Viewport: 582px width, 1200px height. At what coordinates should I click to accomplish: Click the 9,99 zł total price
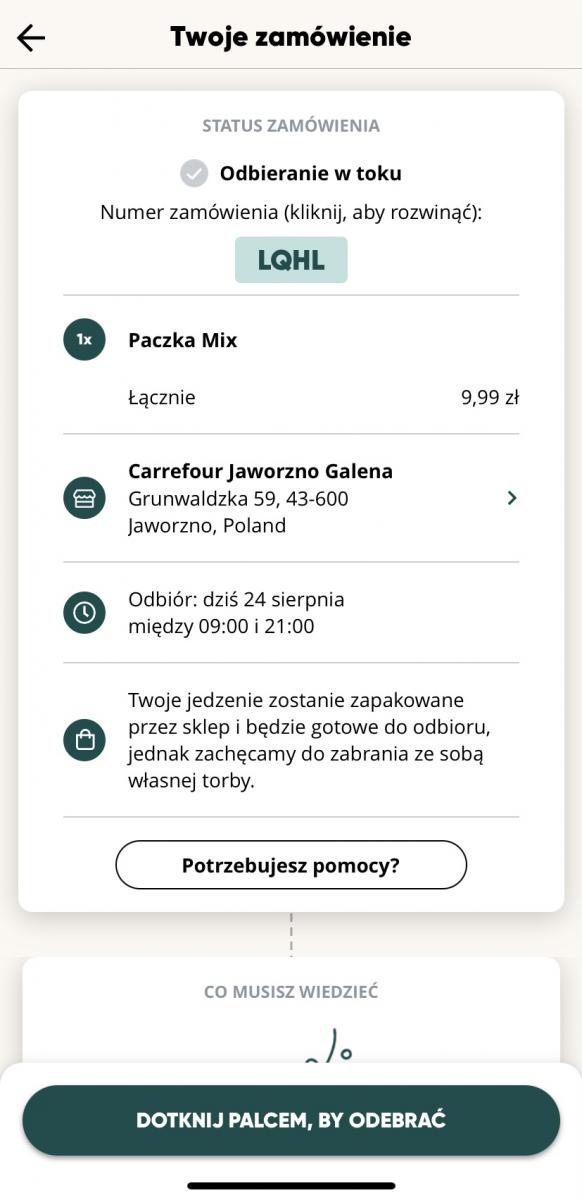490,398
